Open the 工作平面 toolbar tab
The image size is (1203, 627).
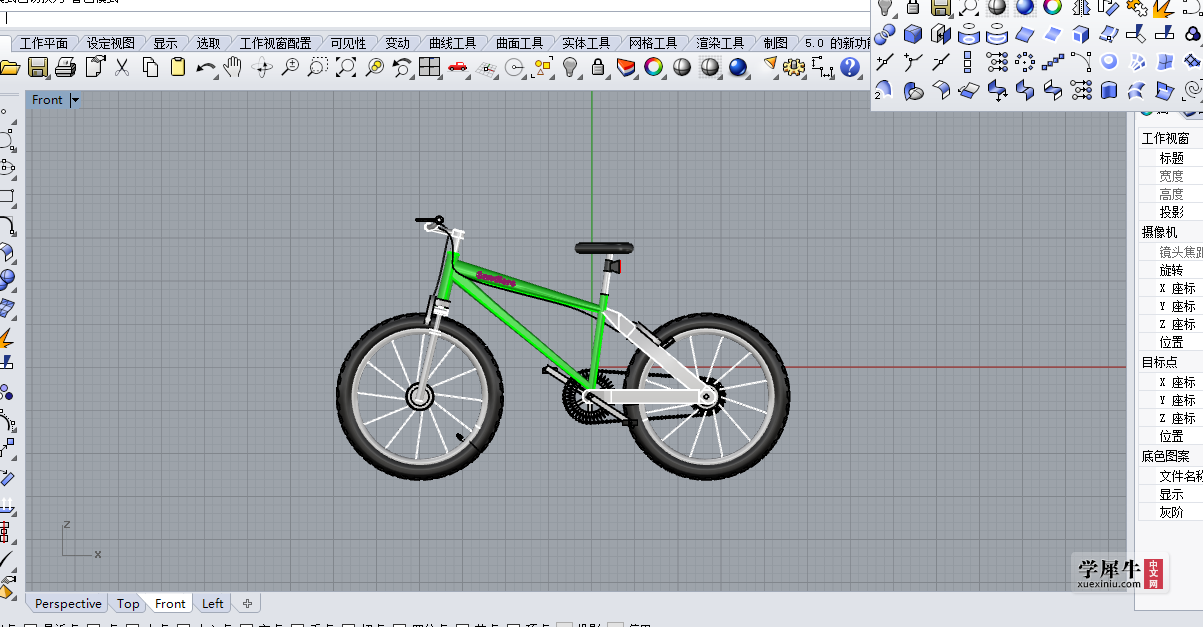pyautogui.click(x=44, y=43)
